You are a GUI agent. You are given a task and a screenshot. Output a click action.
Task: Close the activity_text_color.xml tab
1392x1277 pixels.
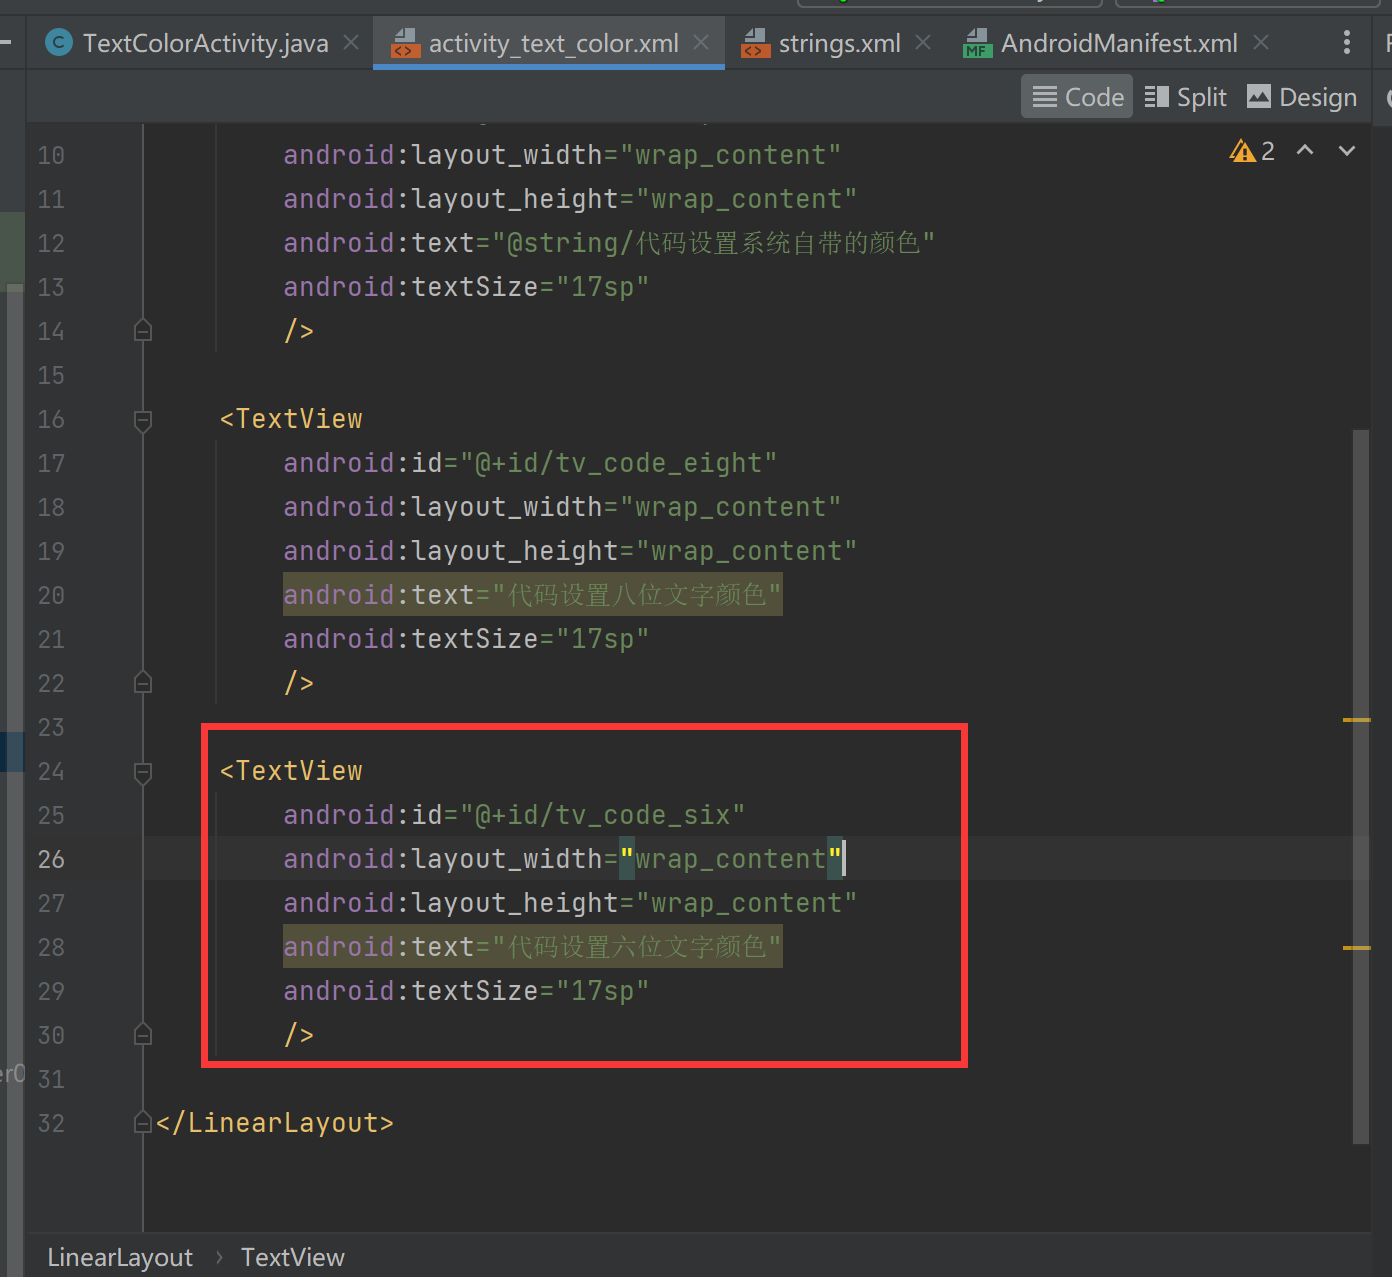701,43
